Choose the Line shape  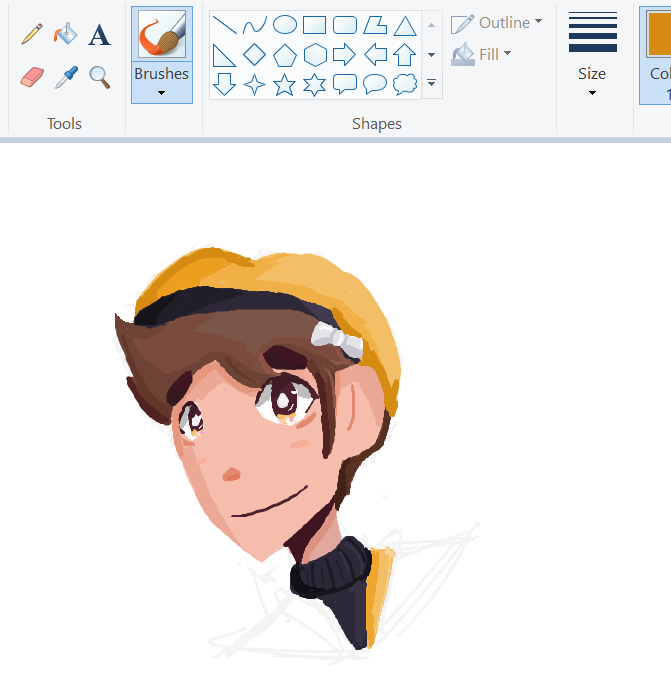[x=225, y=25]
